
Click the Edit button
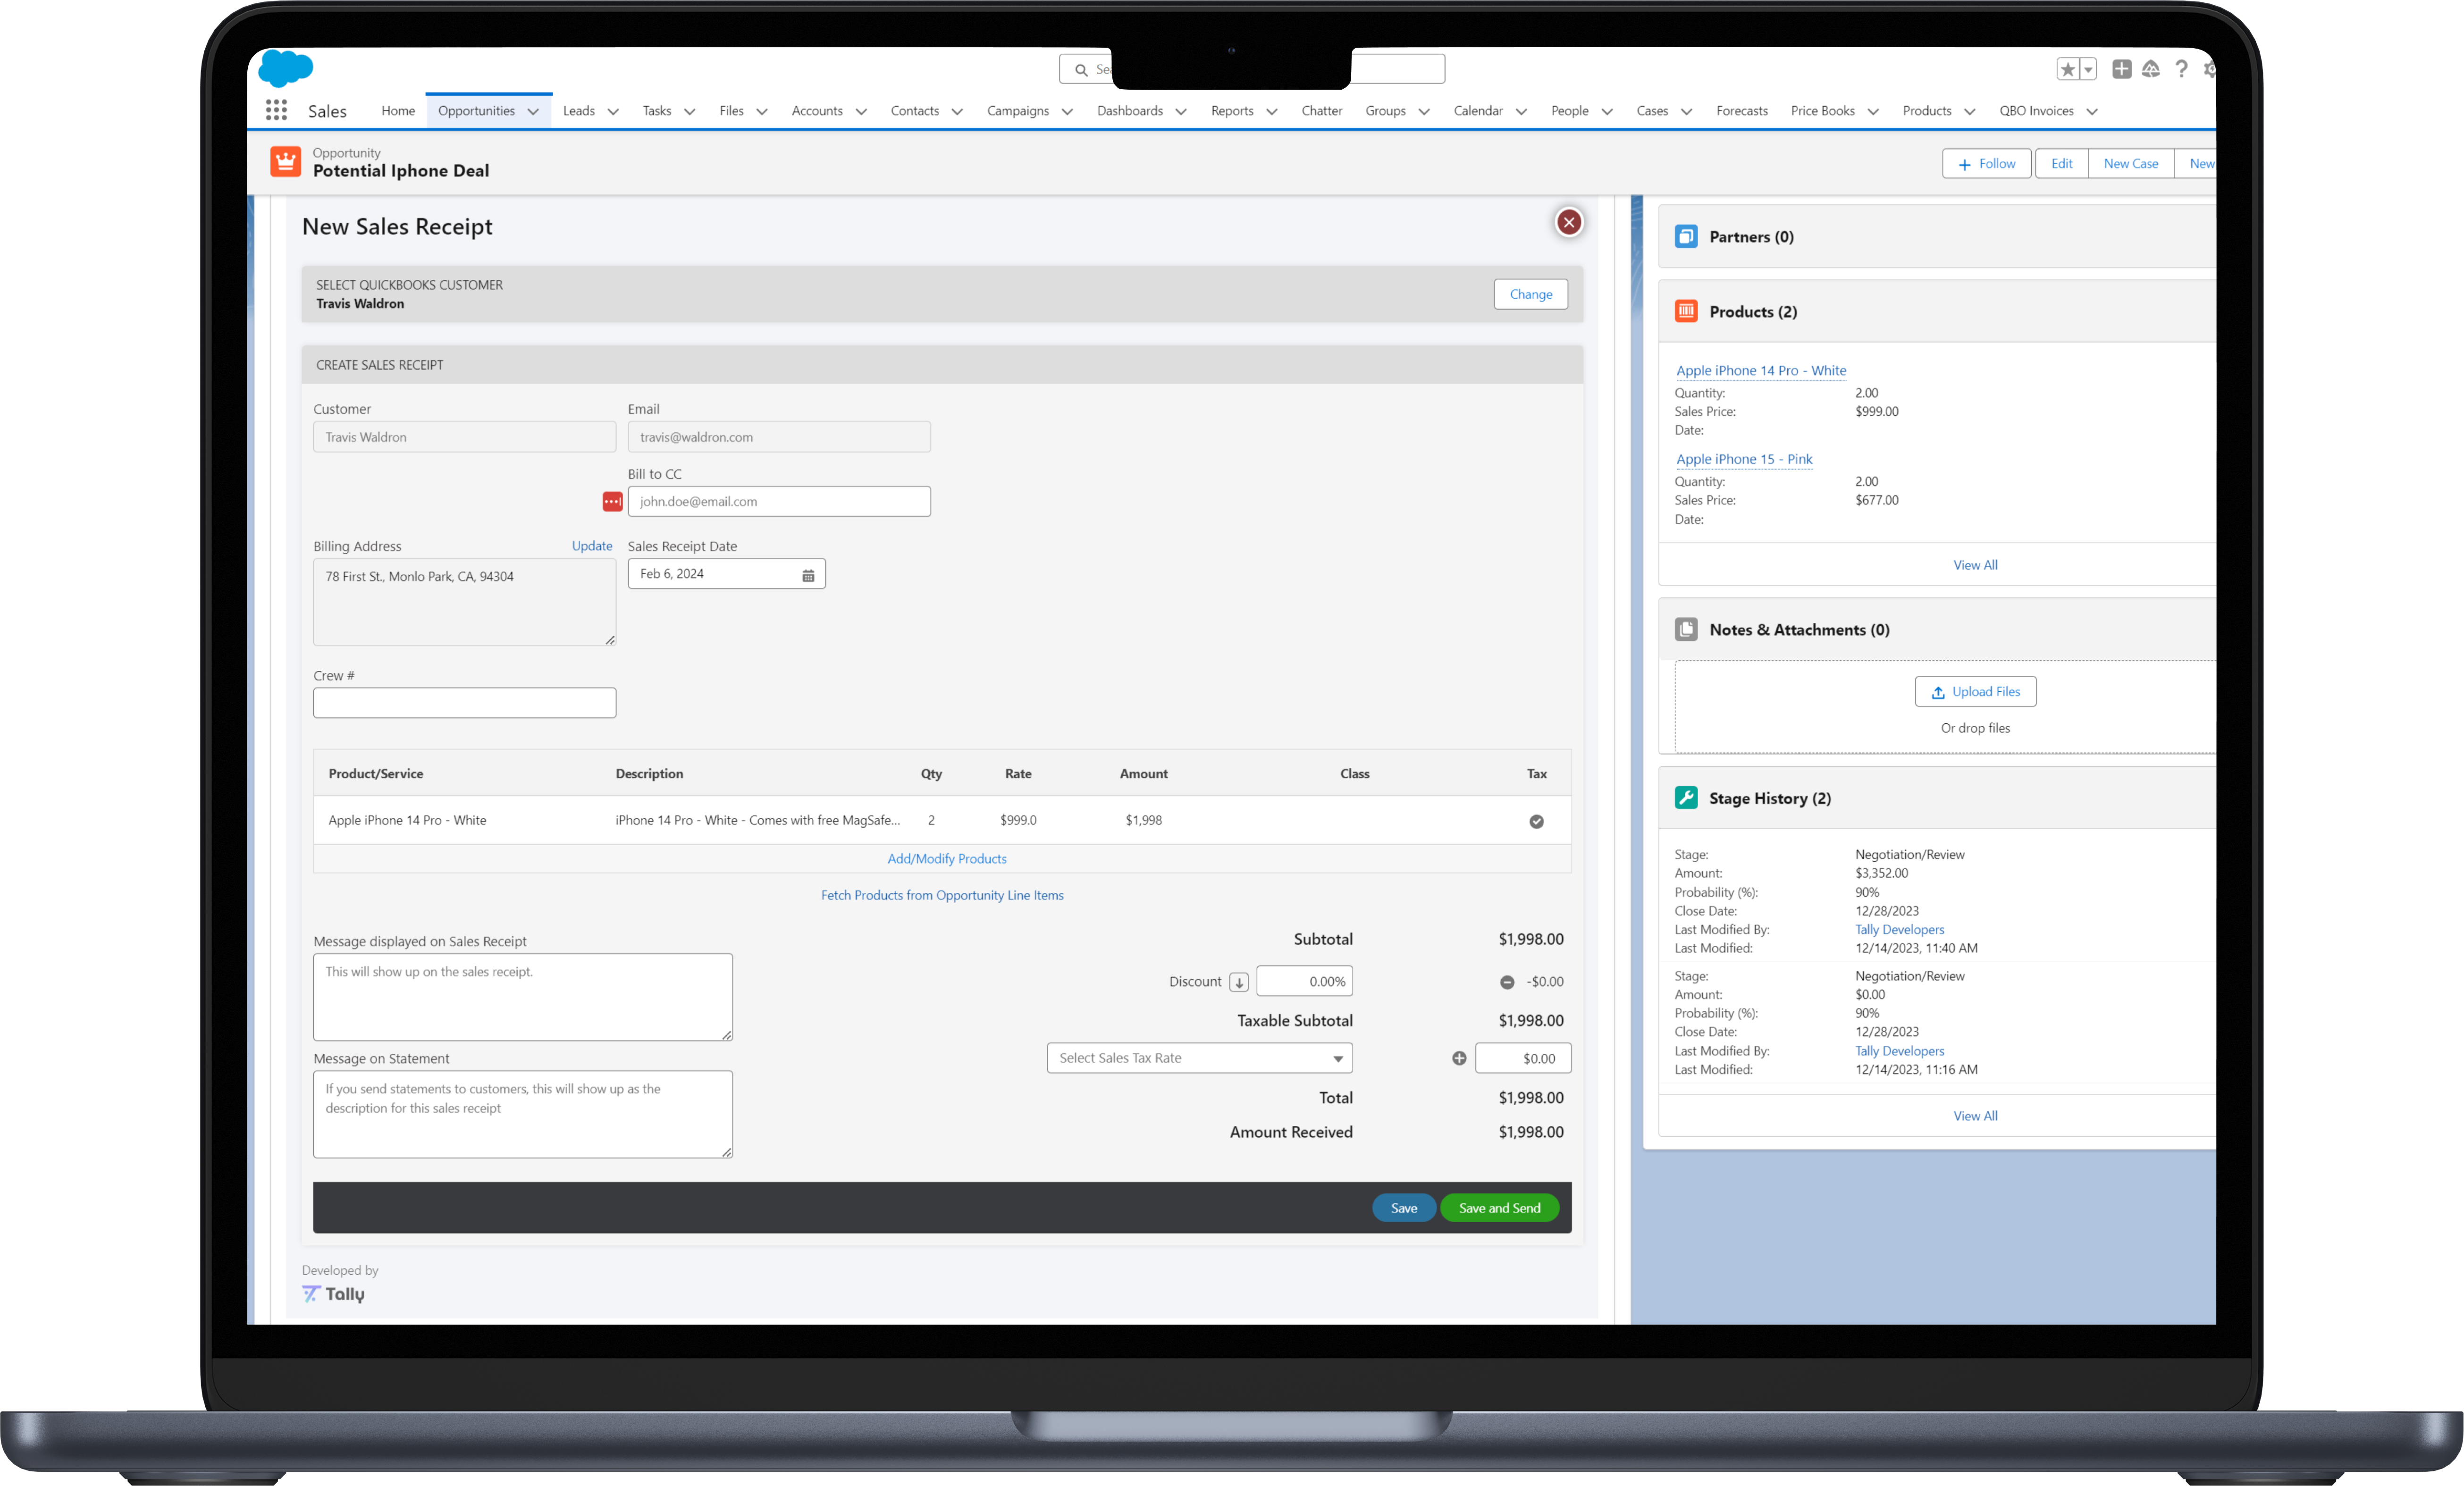pos(2062,164)
